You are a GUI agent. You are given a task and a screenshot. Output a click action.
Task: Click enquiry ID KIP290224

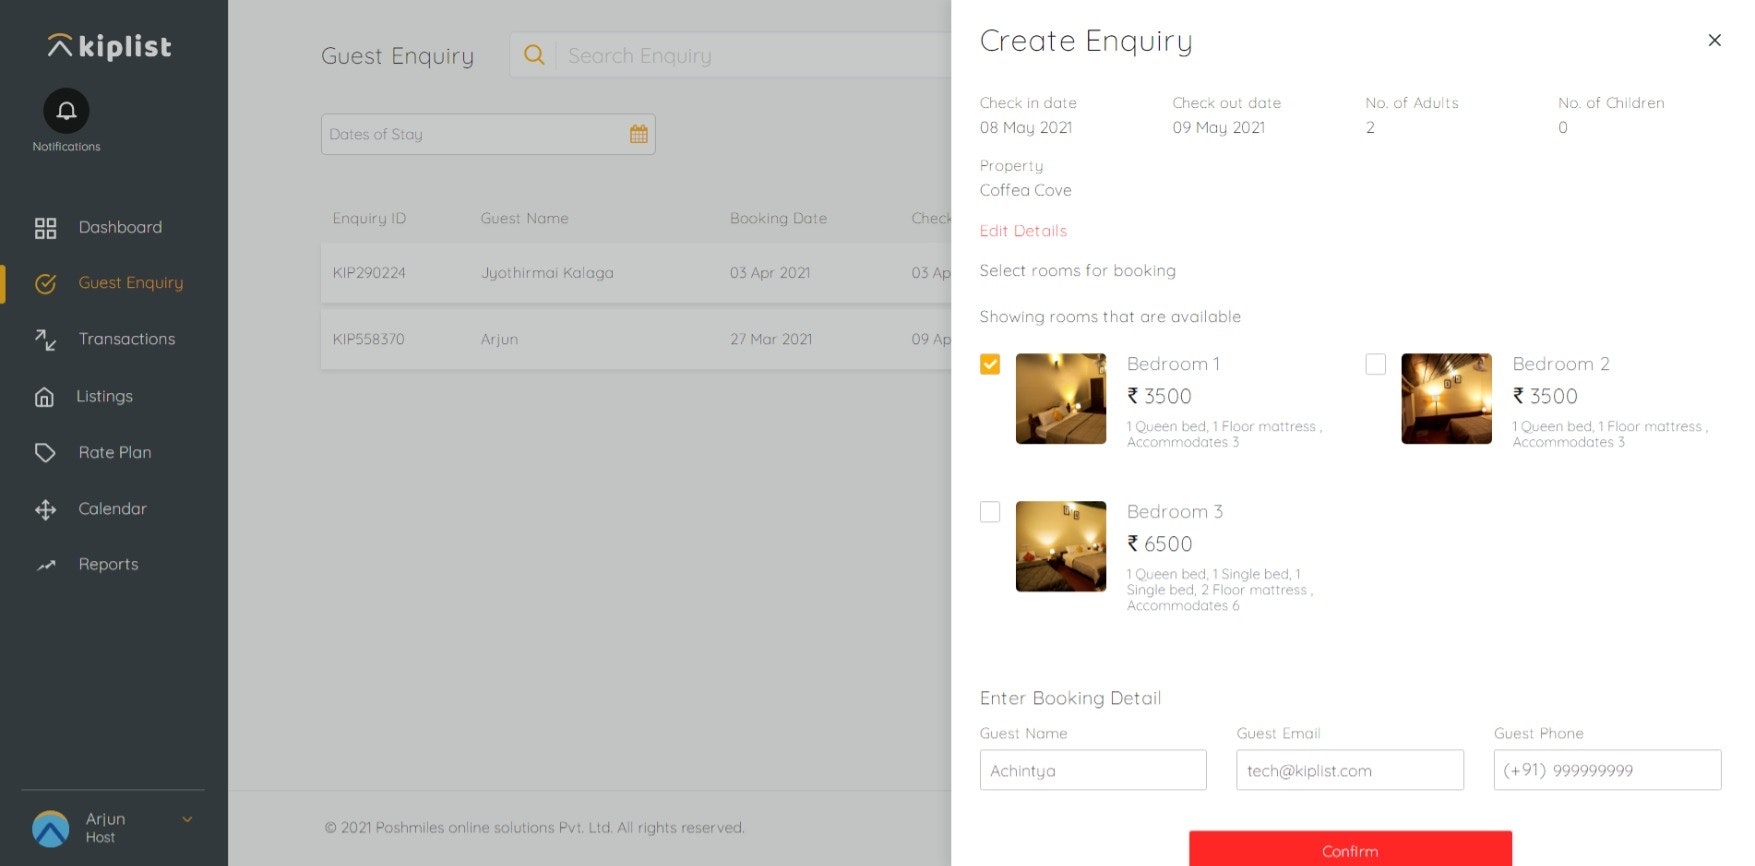(369, 273)
